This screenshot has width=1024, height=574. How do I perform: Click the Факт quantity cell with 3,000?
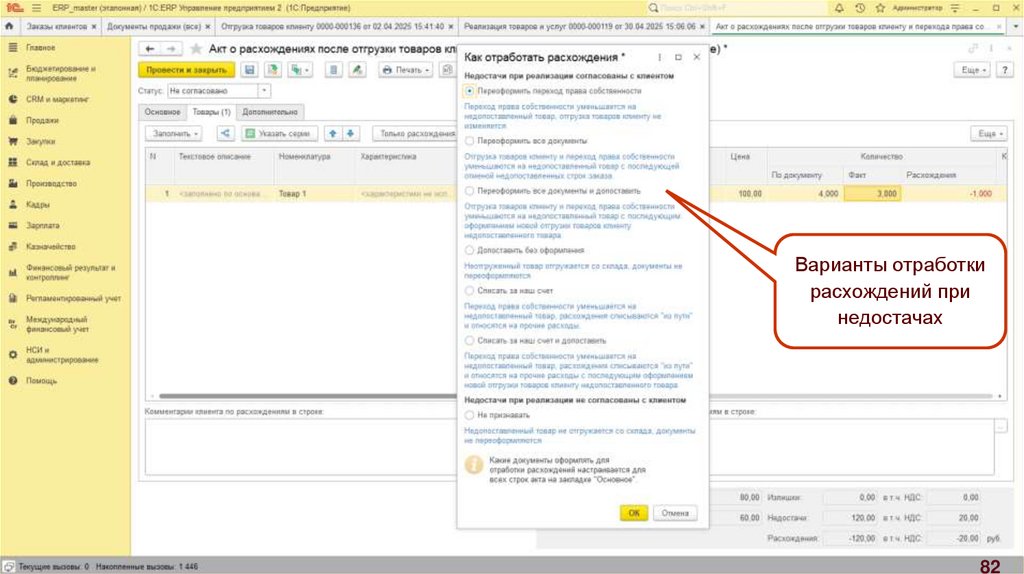[x=870, y=193]
